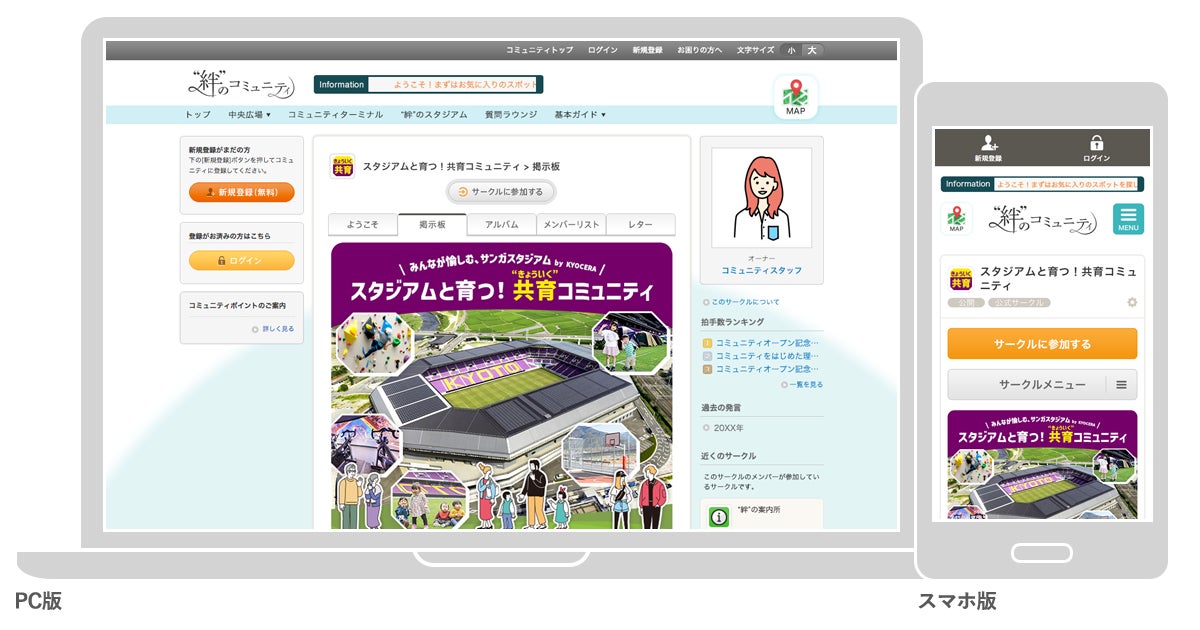Switch to the メンバーリスト tab

click(571, 225)
